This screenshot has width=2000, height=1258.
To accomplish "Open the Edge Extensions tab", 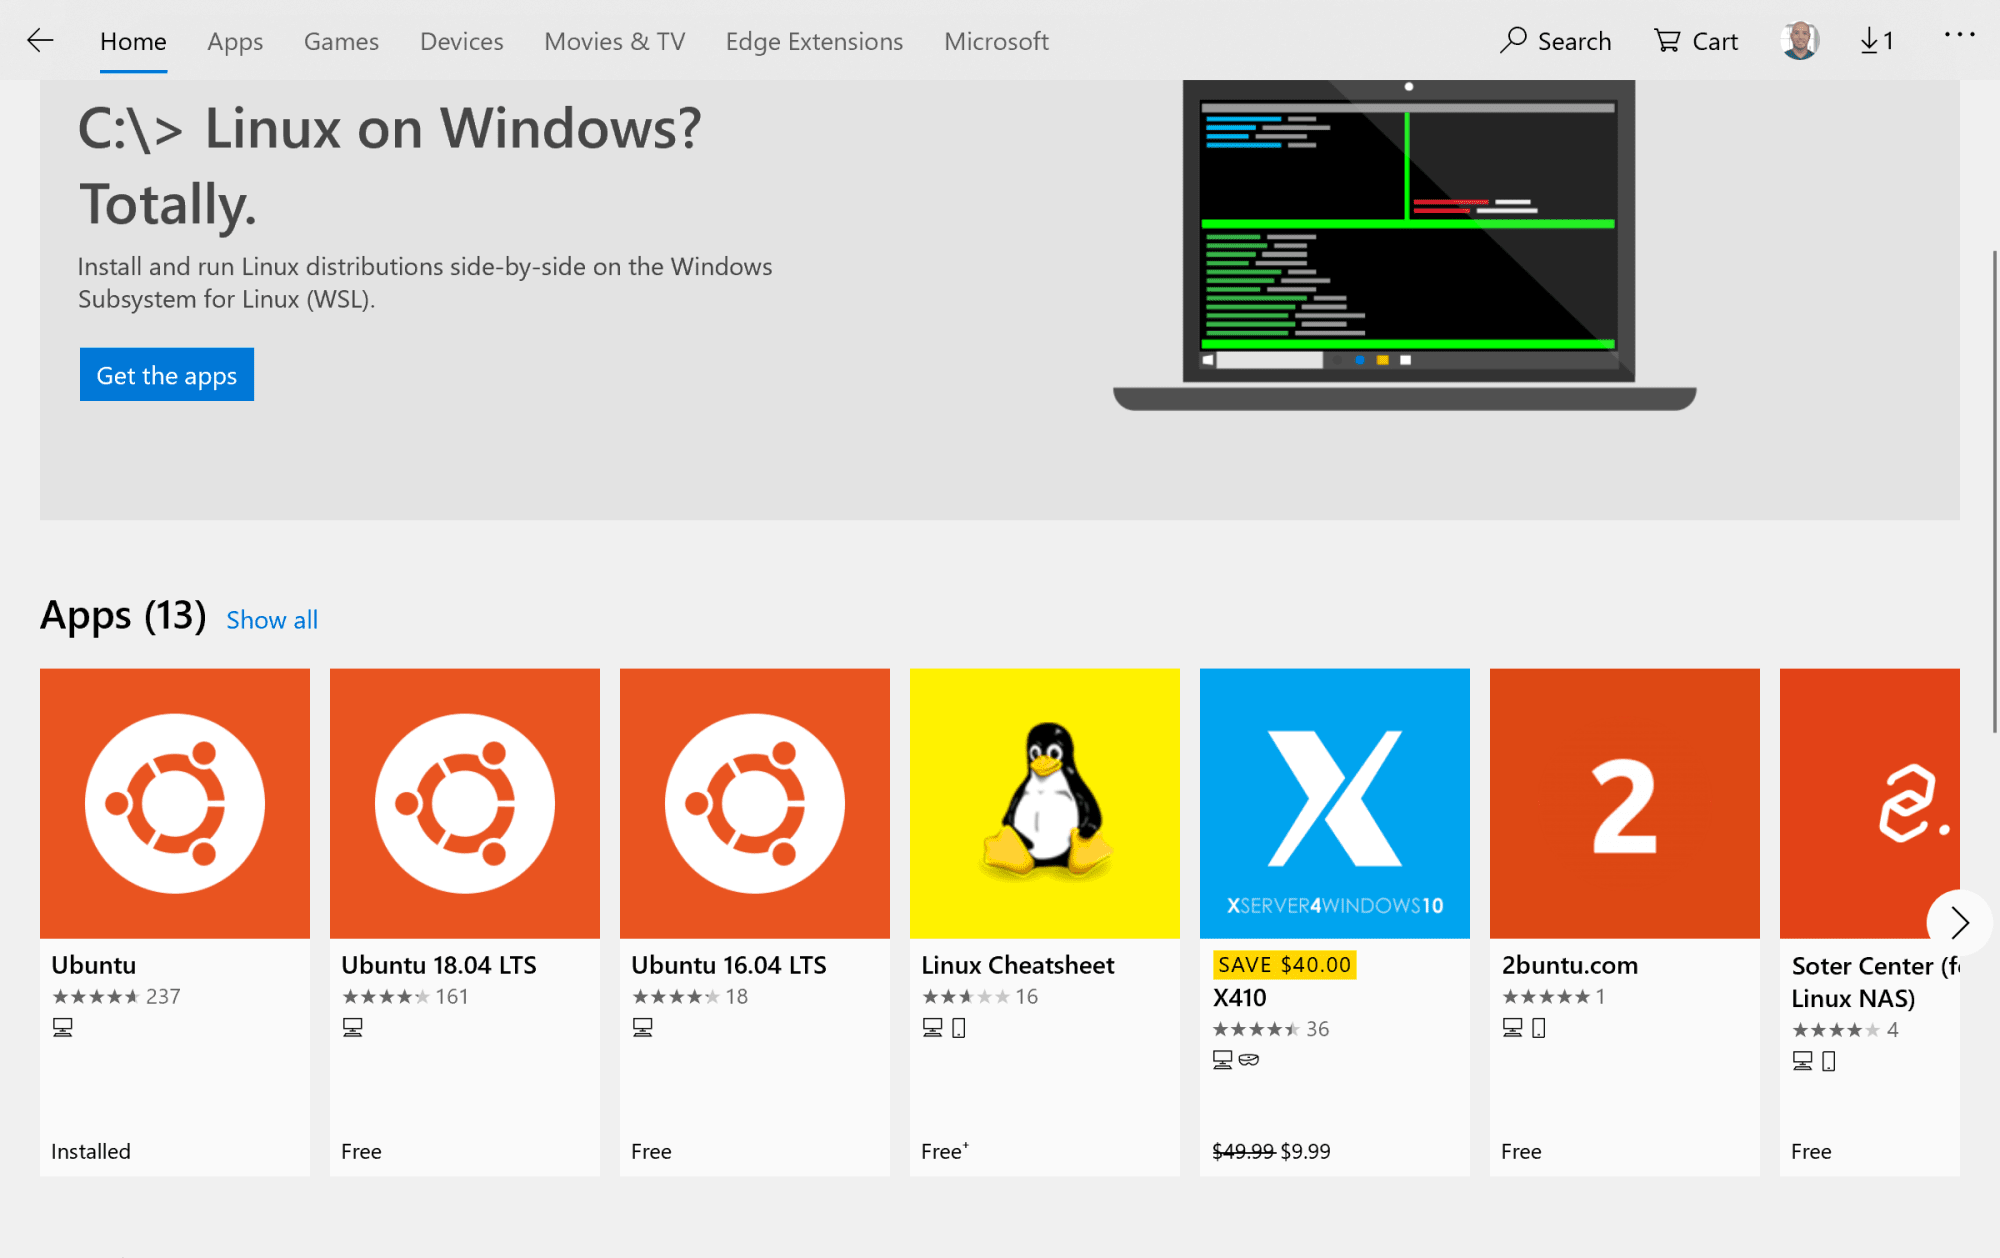I will tap(814, 41).
